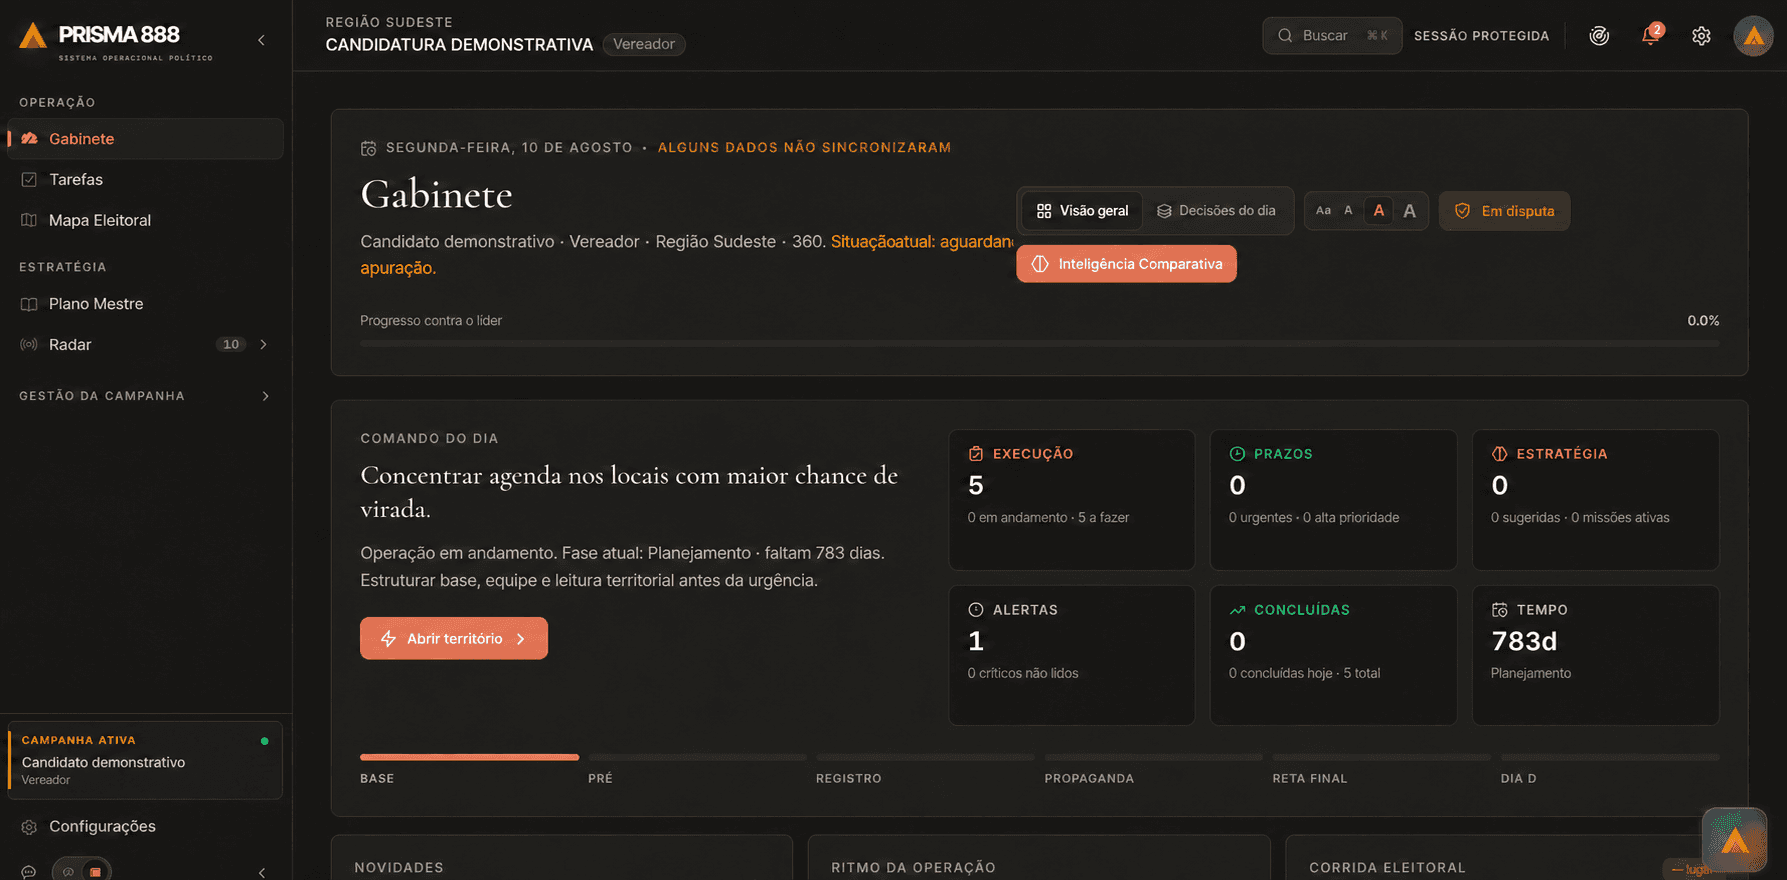Screen dimensions: 1787x880
Task: Open the gear settings icon in header
Action: tap(1701, 36)
